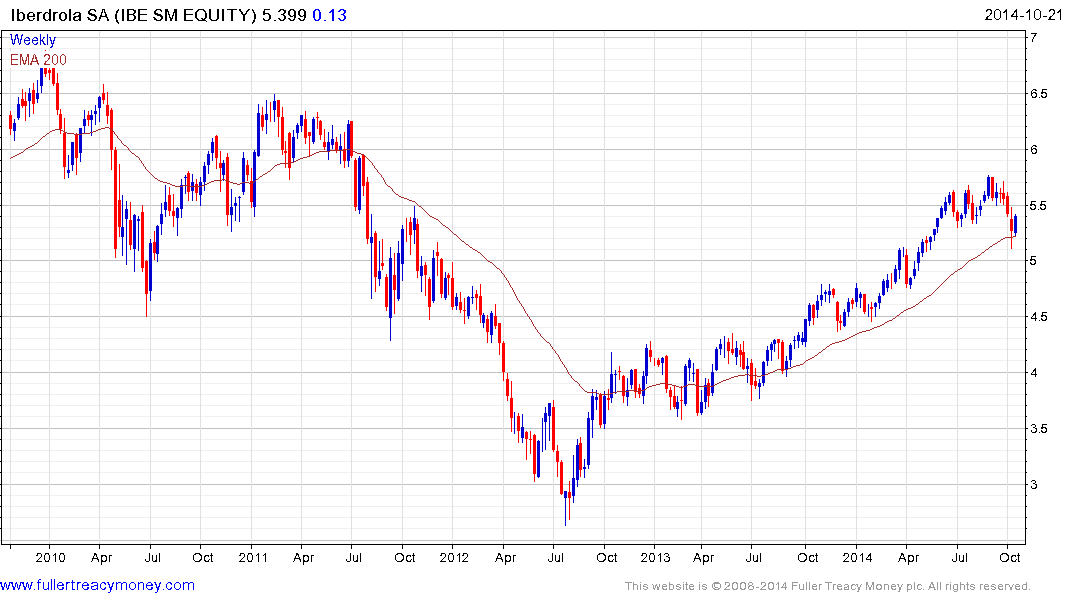
Task: Click the price value 5.399
Action: click(x=285, y=15)
